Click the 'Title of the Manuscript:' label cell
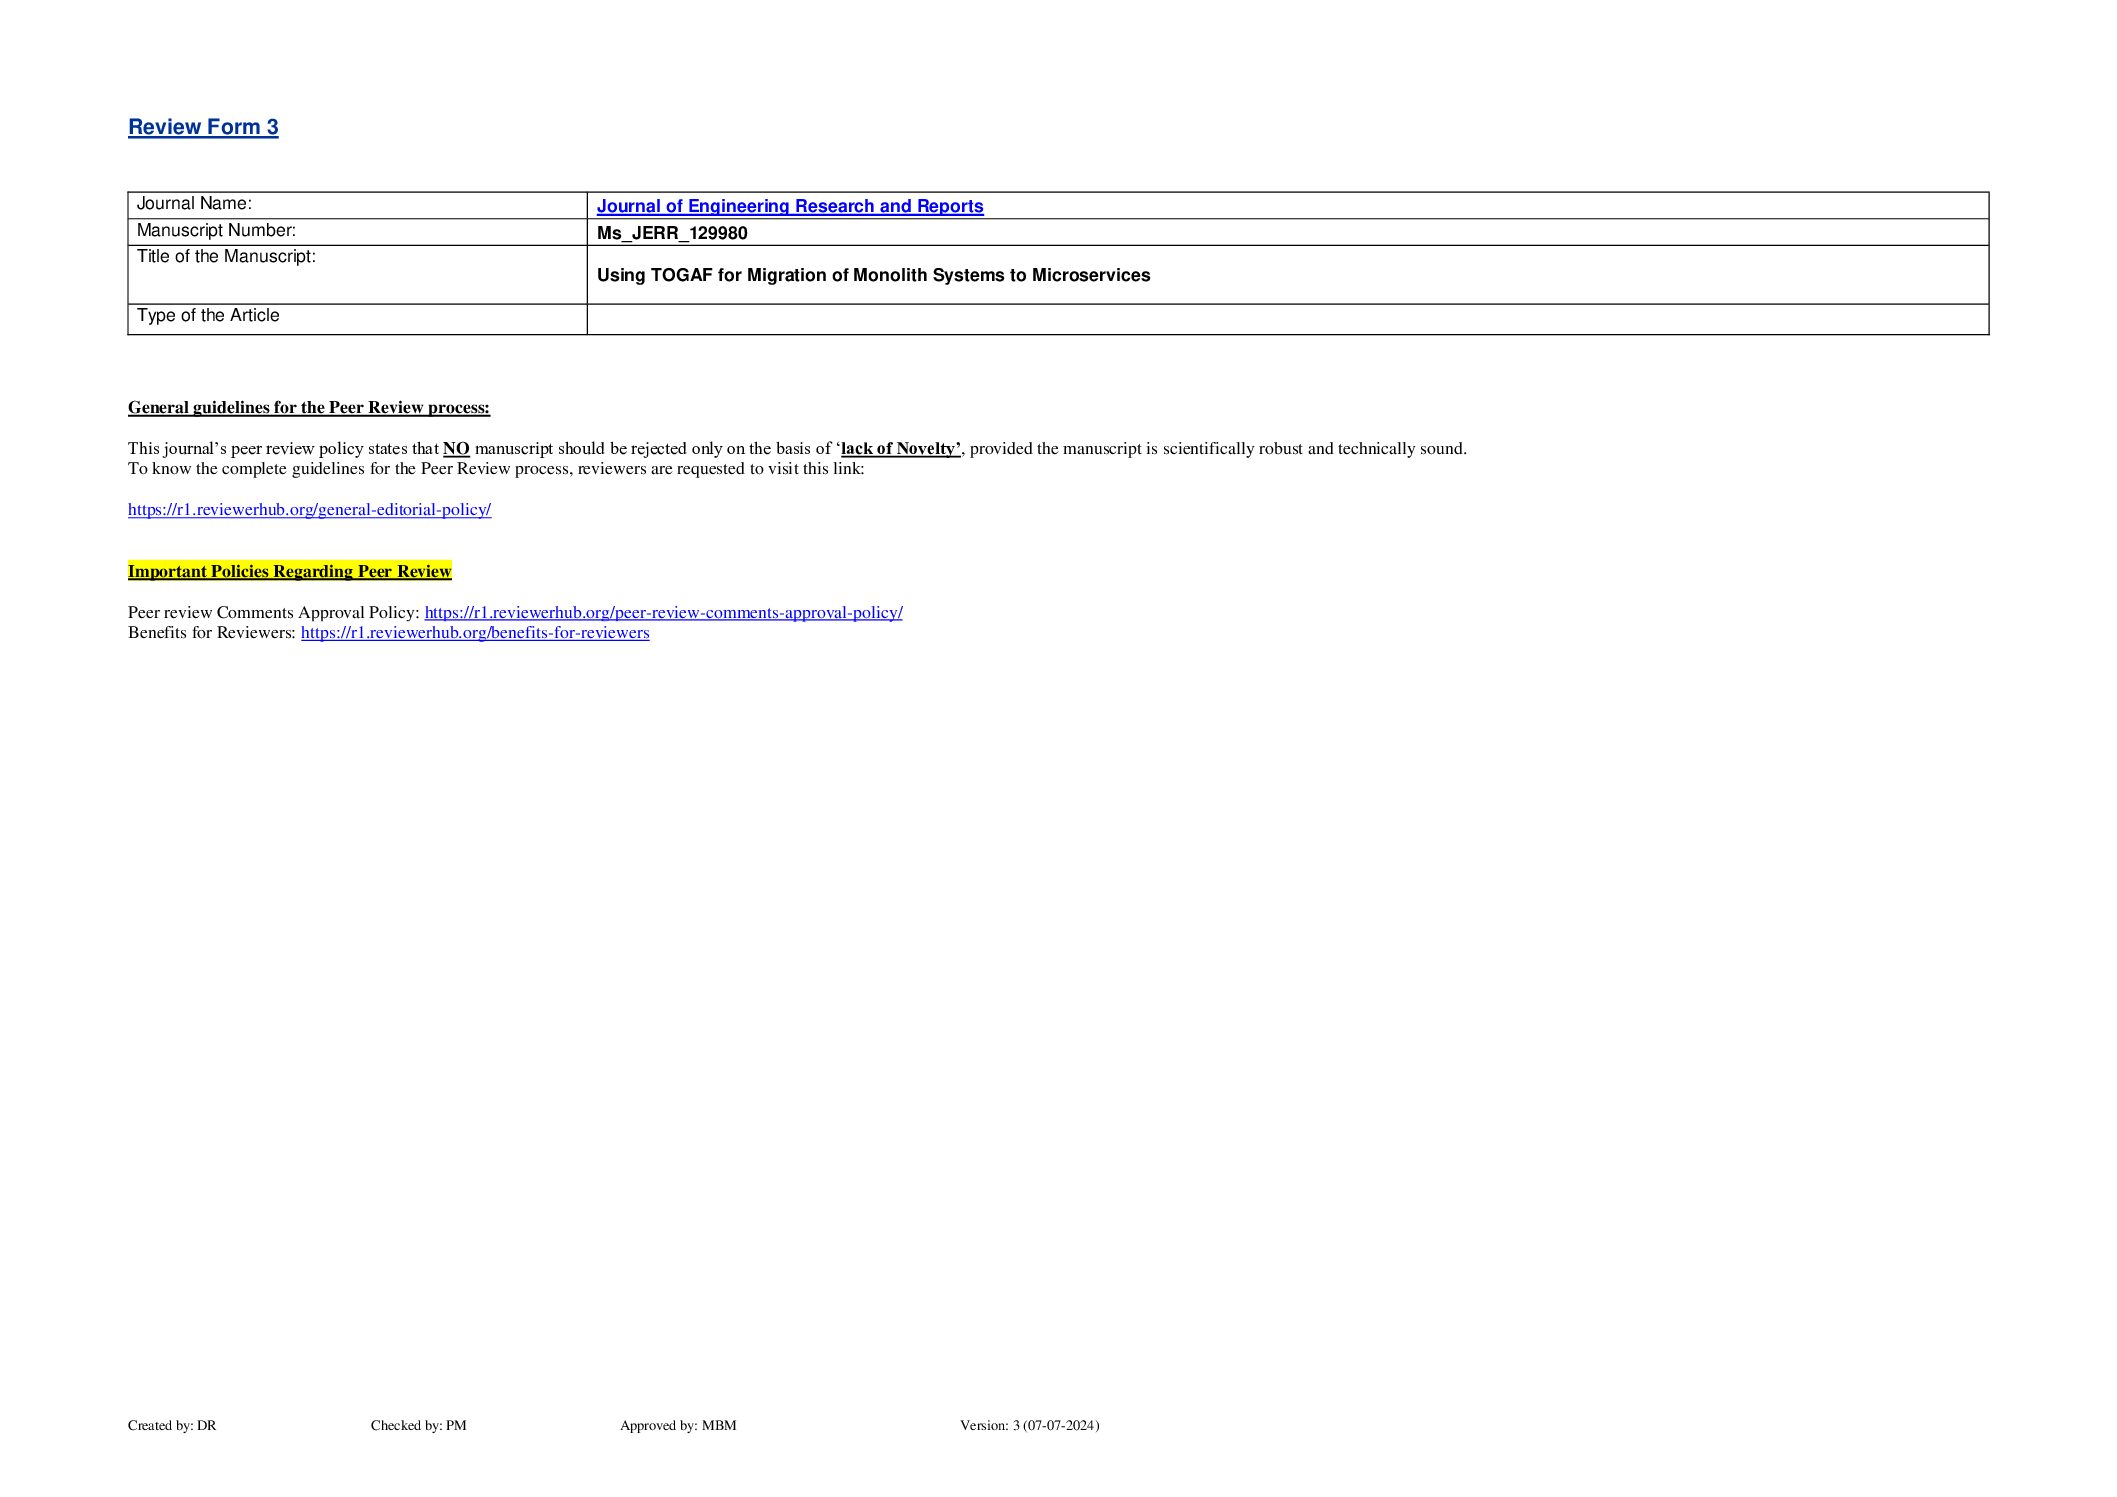Image resolution: width=2117 pixels, height=1497 pixels. [226, 257]
